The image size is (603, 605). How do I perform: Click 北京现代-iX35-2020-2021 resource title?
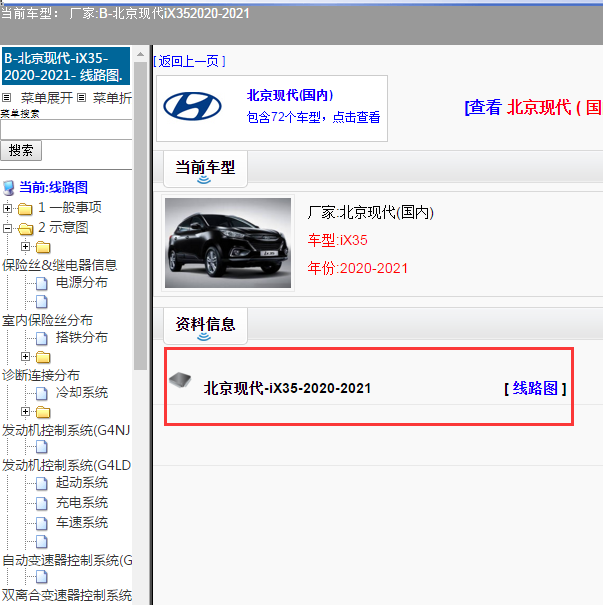pos(287,388)
